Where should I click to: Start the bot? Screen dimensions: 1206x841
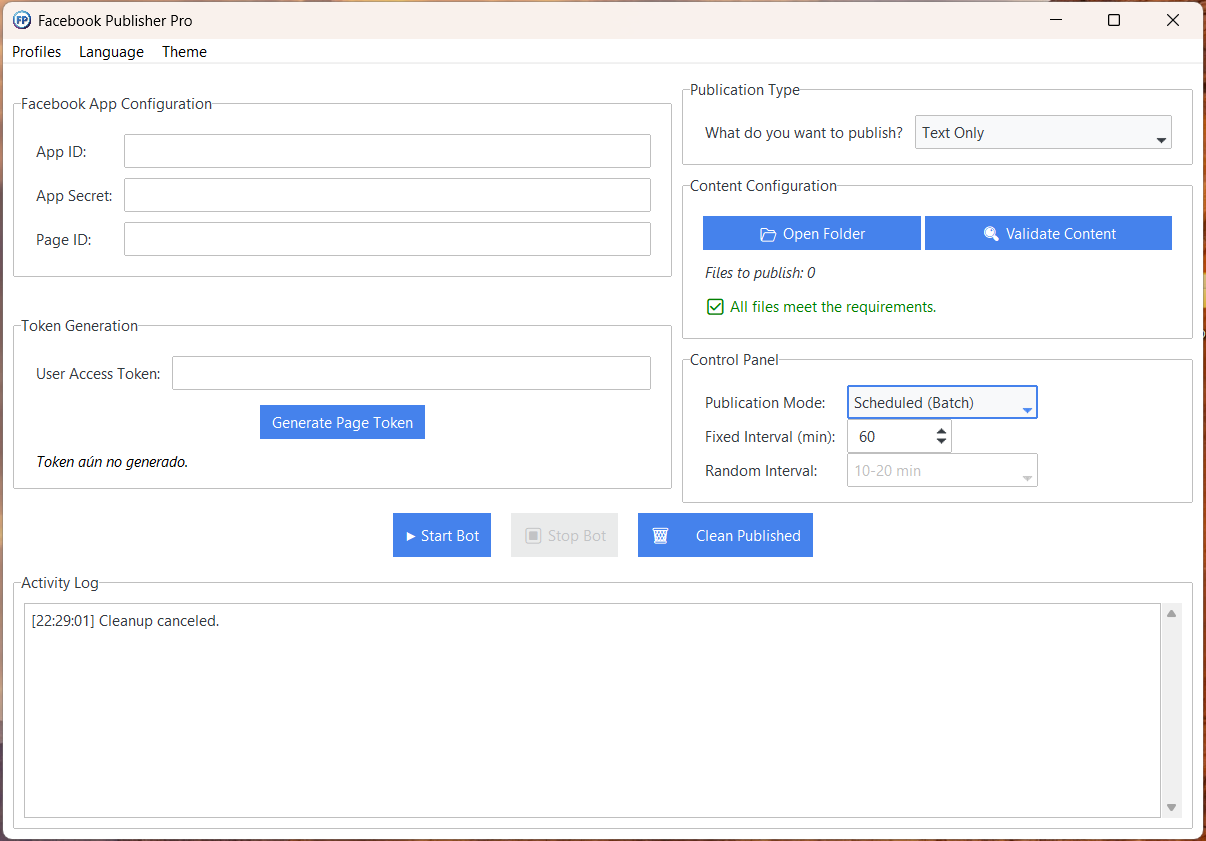442,536
